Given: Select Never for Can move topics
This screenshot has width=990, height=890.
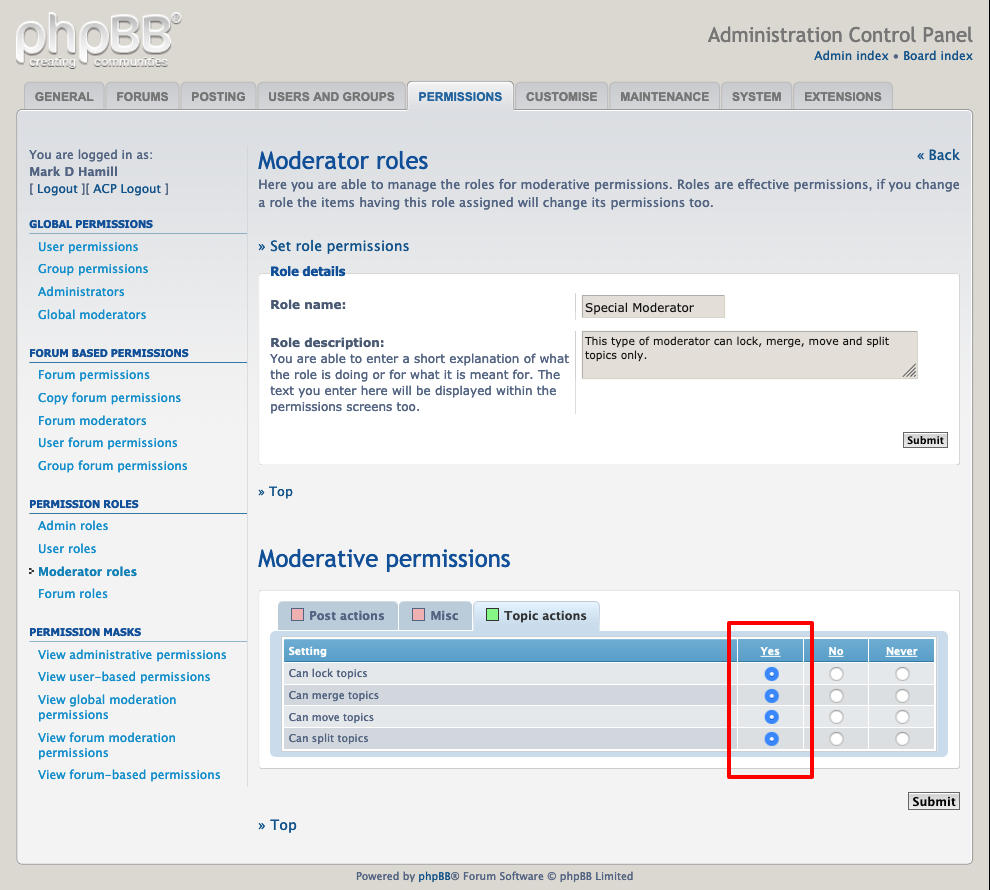Looking at the screenshot, I should [902, 717].
